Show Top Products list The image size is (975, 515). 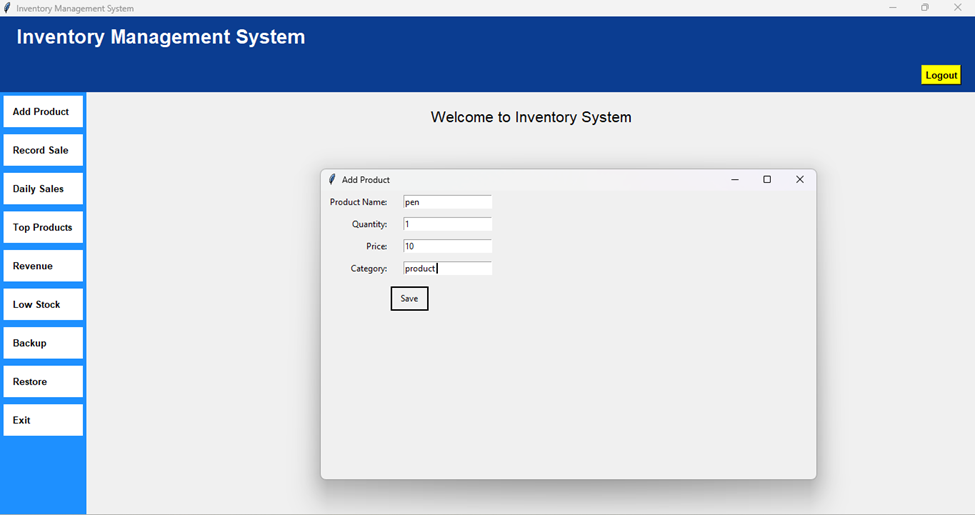43,228
